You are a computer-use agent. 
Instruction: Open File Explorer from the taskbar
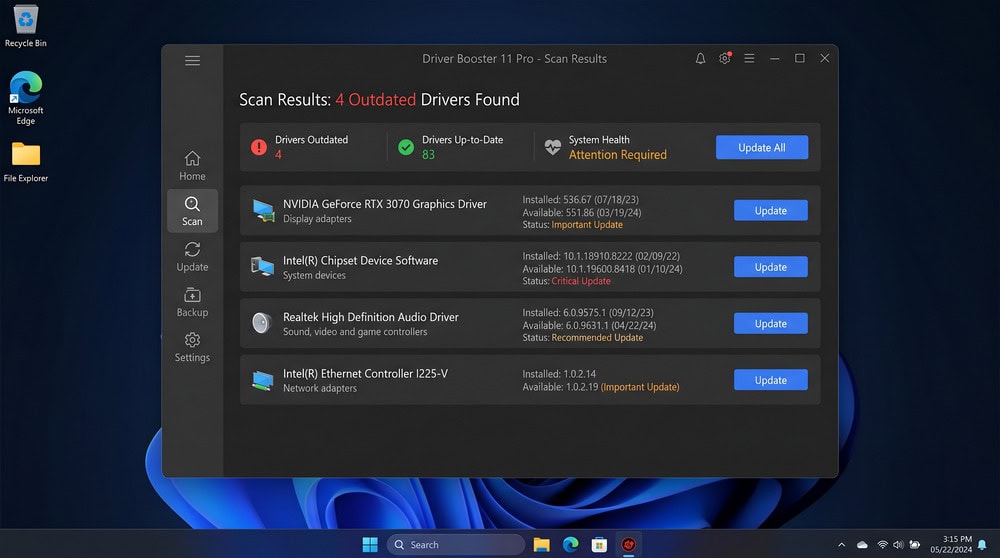point(541,545)
